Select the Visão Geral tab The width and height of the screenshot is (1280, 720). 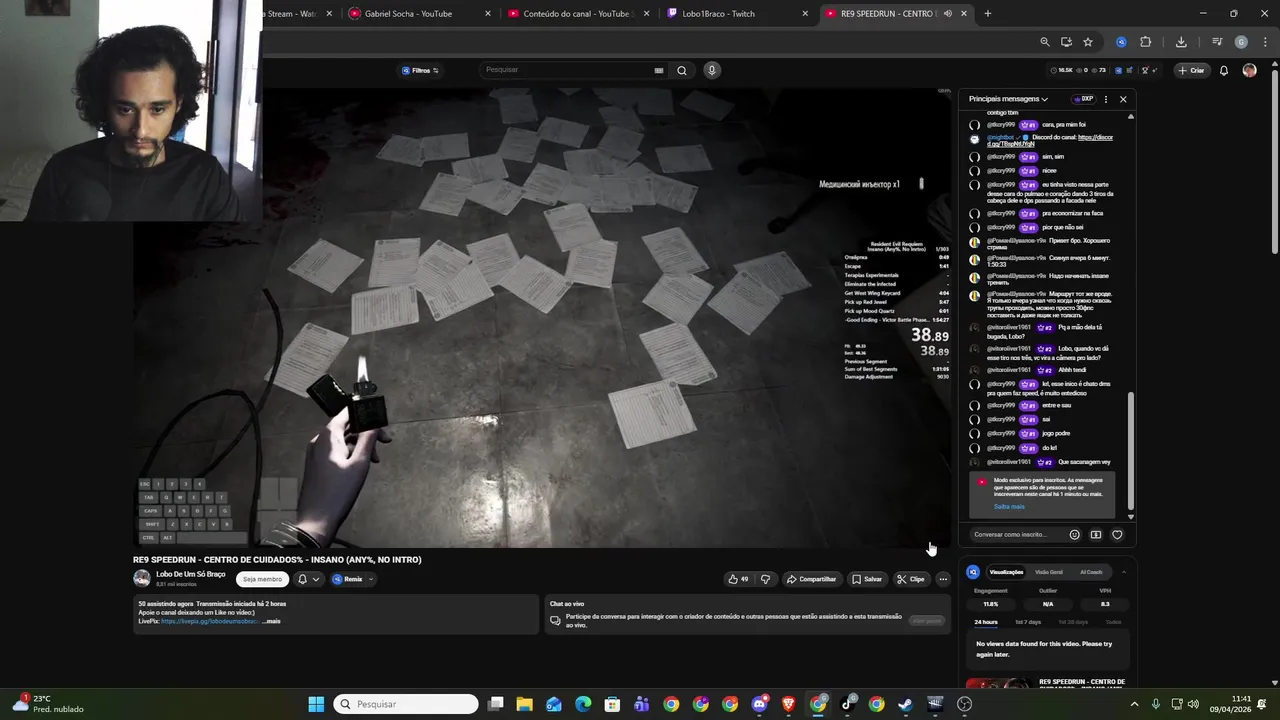pos(1049,572)
